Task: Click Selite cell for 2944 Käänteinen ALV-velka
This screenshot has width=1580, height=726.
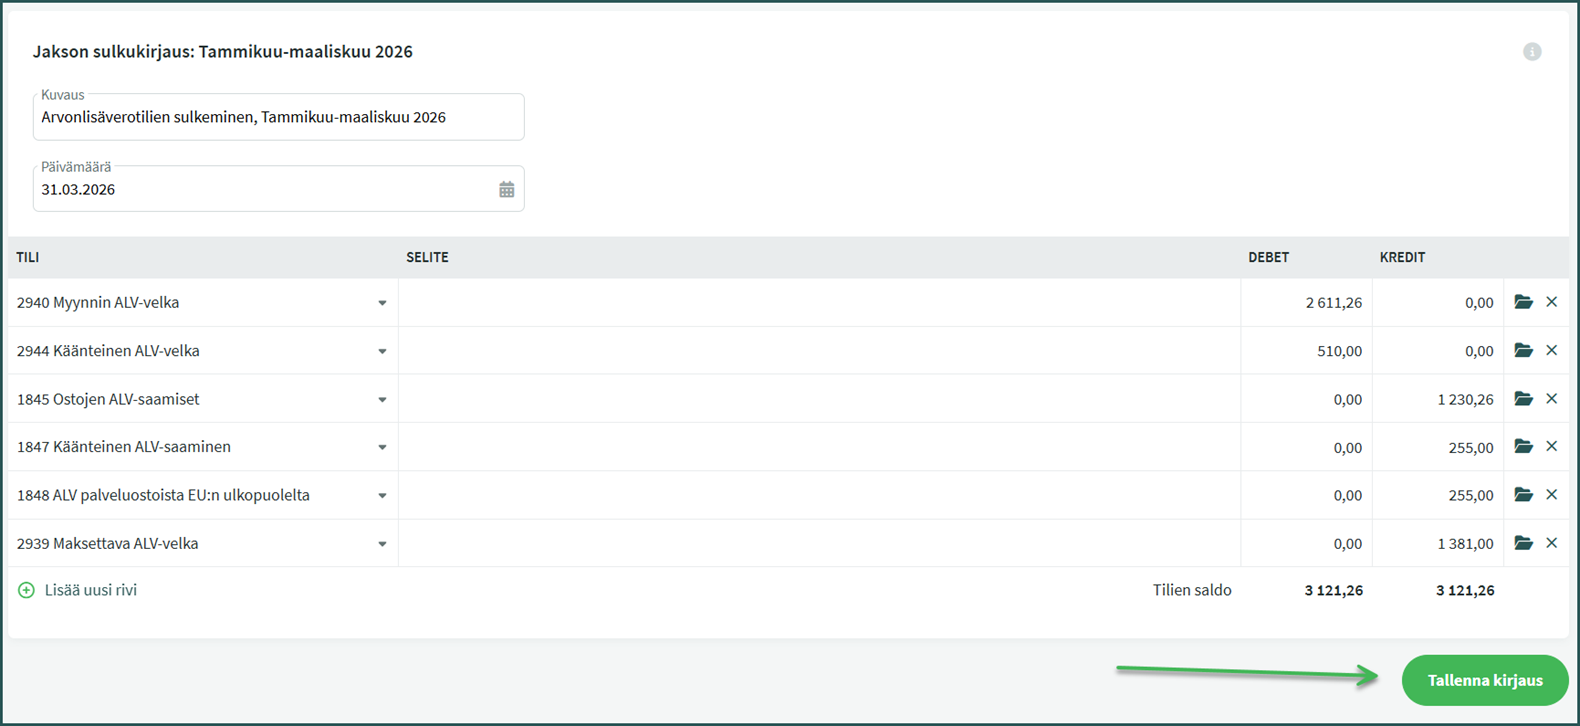Action: pos(818,351)
